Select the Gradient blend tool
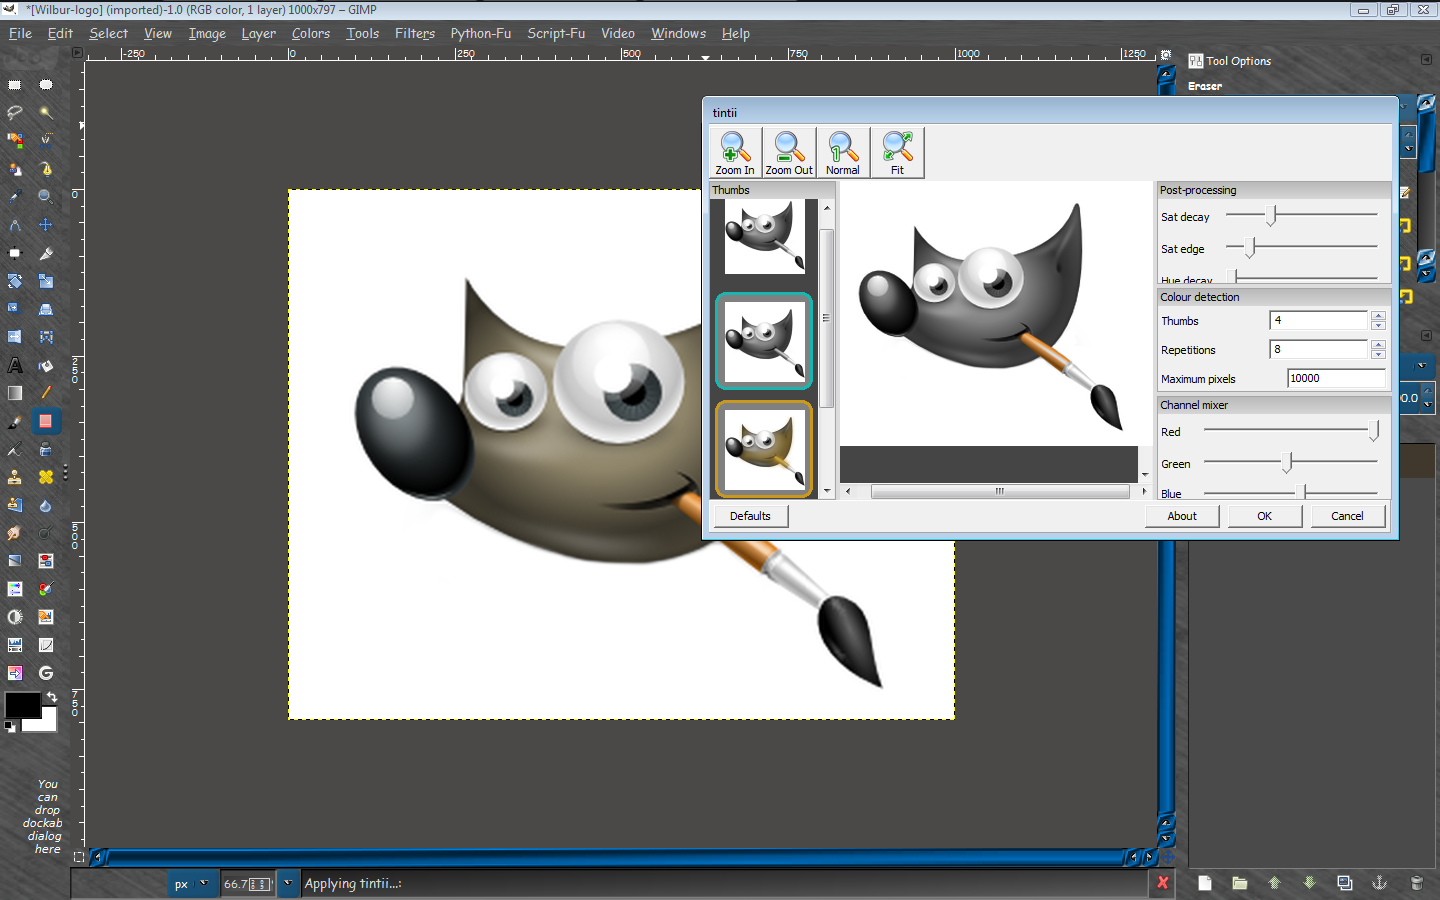1440x900 pixels. pos(15,393)
